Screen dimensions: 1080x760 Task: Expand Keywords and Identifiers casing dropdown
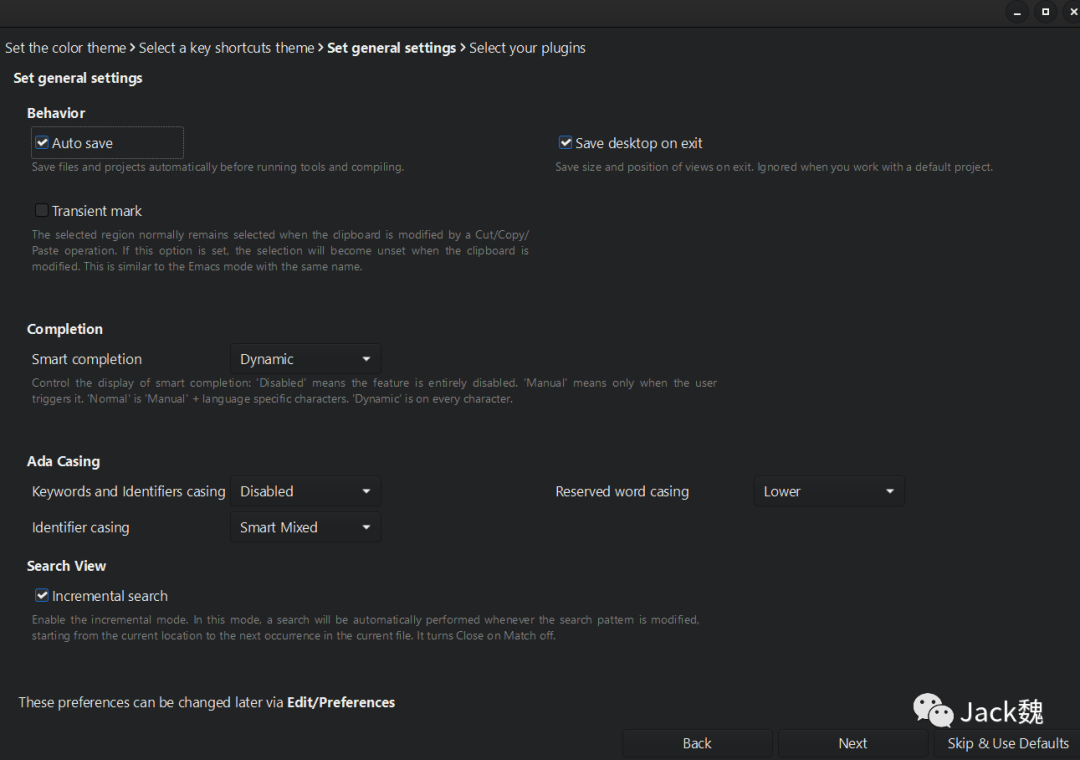305,492
